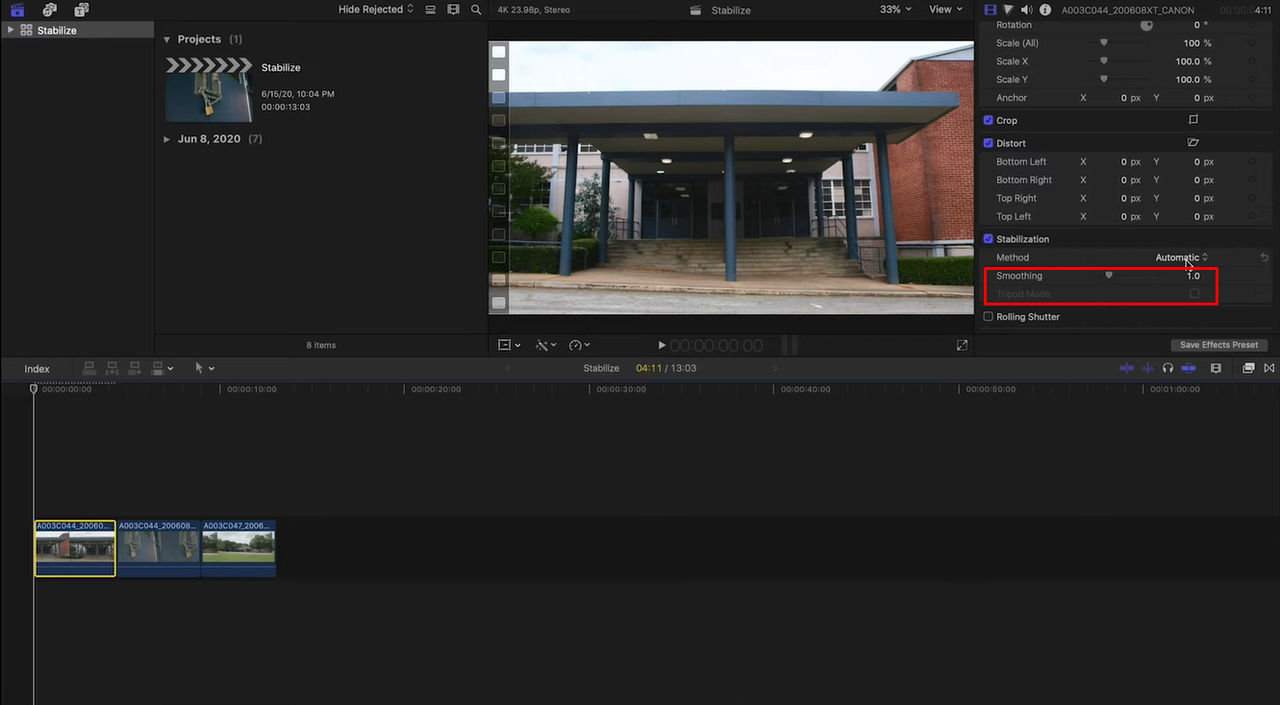
Task: Open the timeline Index panel
Action: (37, 369)
